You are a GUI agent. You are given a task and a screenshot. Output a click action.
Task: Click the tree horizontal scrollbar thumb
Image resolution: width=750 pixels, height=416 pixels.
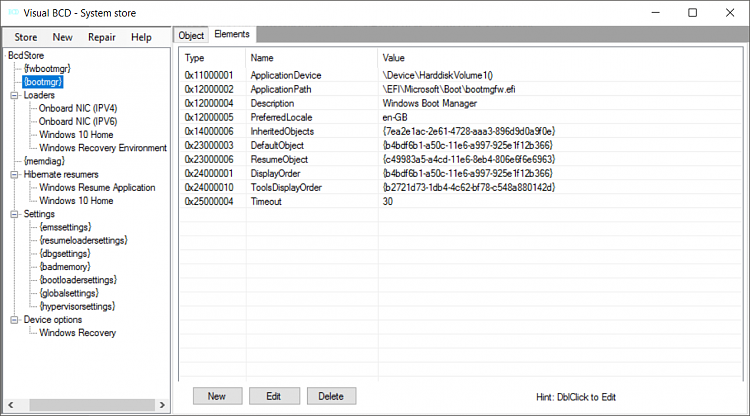click(x=92, y=405)
